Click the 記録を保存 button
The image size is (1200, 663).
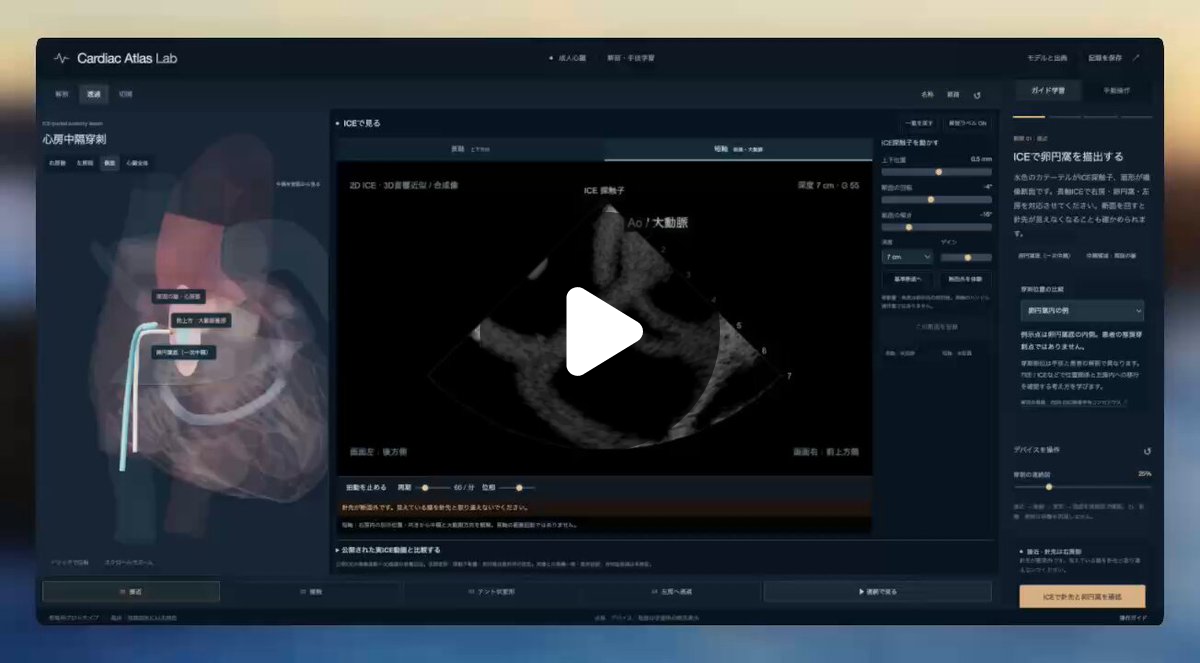pyautogui.click(x=1107, y=58)
